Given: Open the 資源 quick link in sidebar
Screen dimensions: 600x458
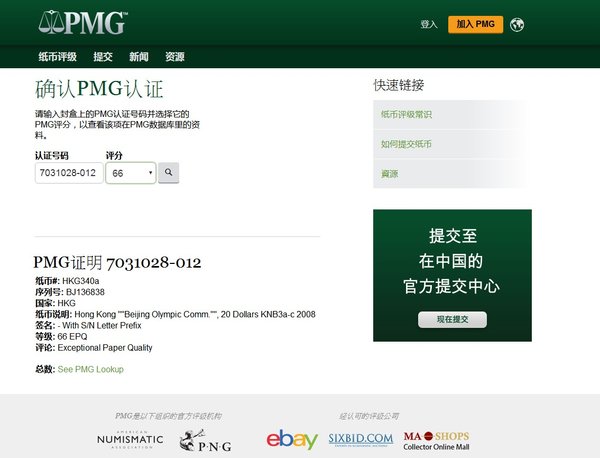Looking at the screenshot, I should click(390, 174).
